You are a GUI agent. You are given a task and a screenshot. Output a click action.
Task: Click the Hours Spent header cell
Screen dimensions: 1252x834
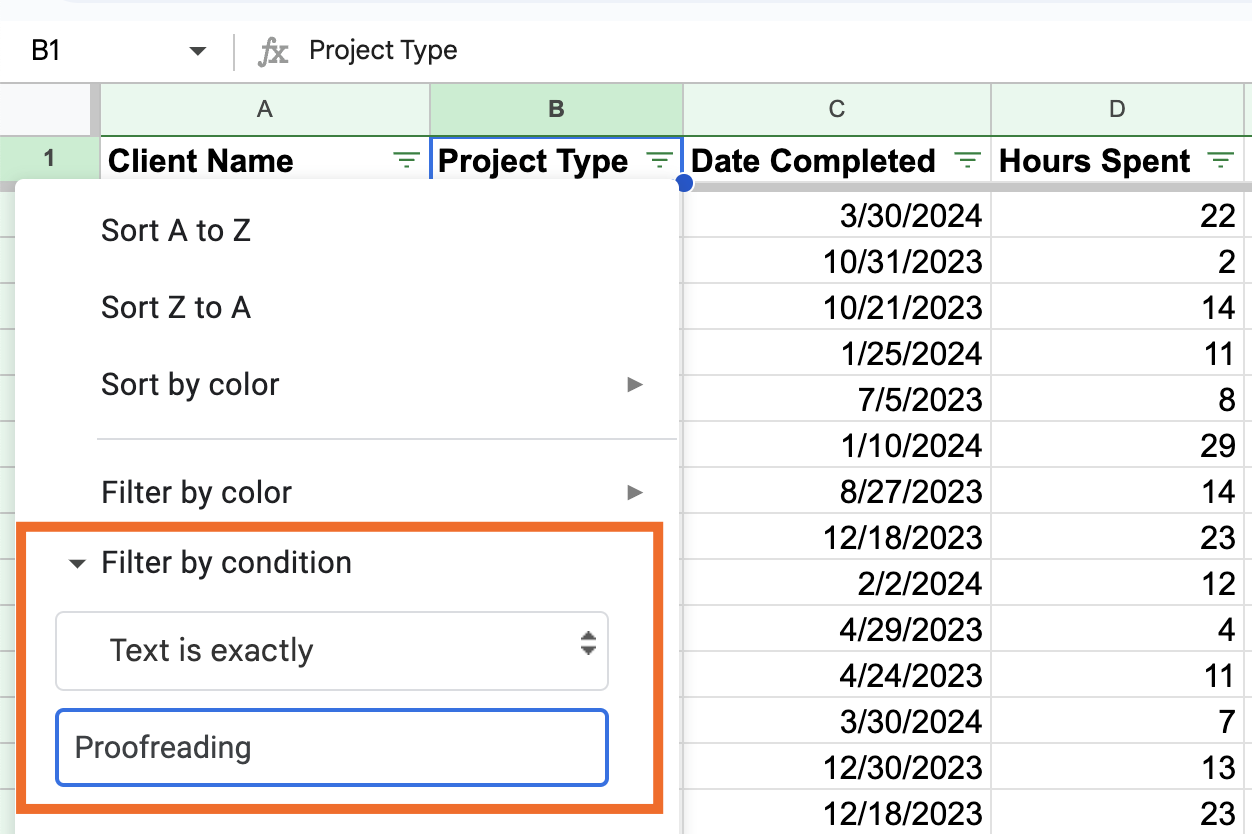click(1117, 161)
